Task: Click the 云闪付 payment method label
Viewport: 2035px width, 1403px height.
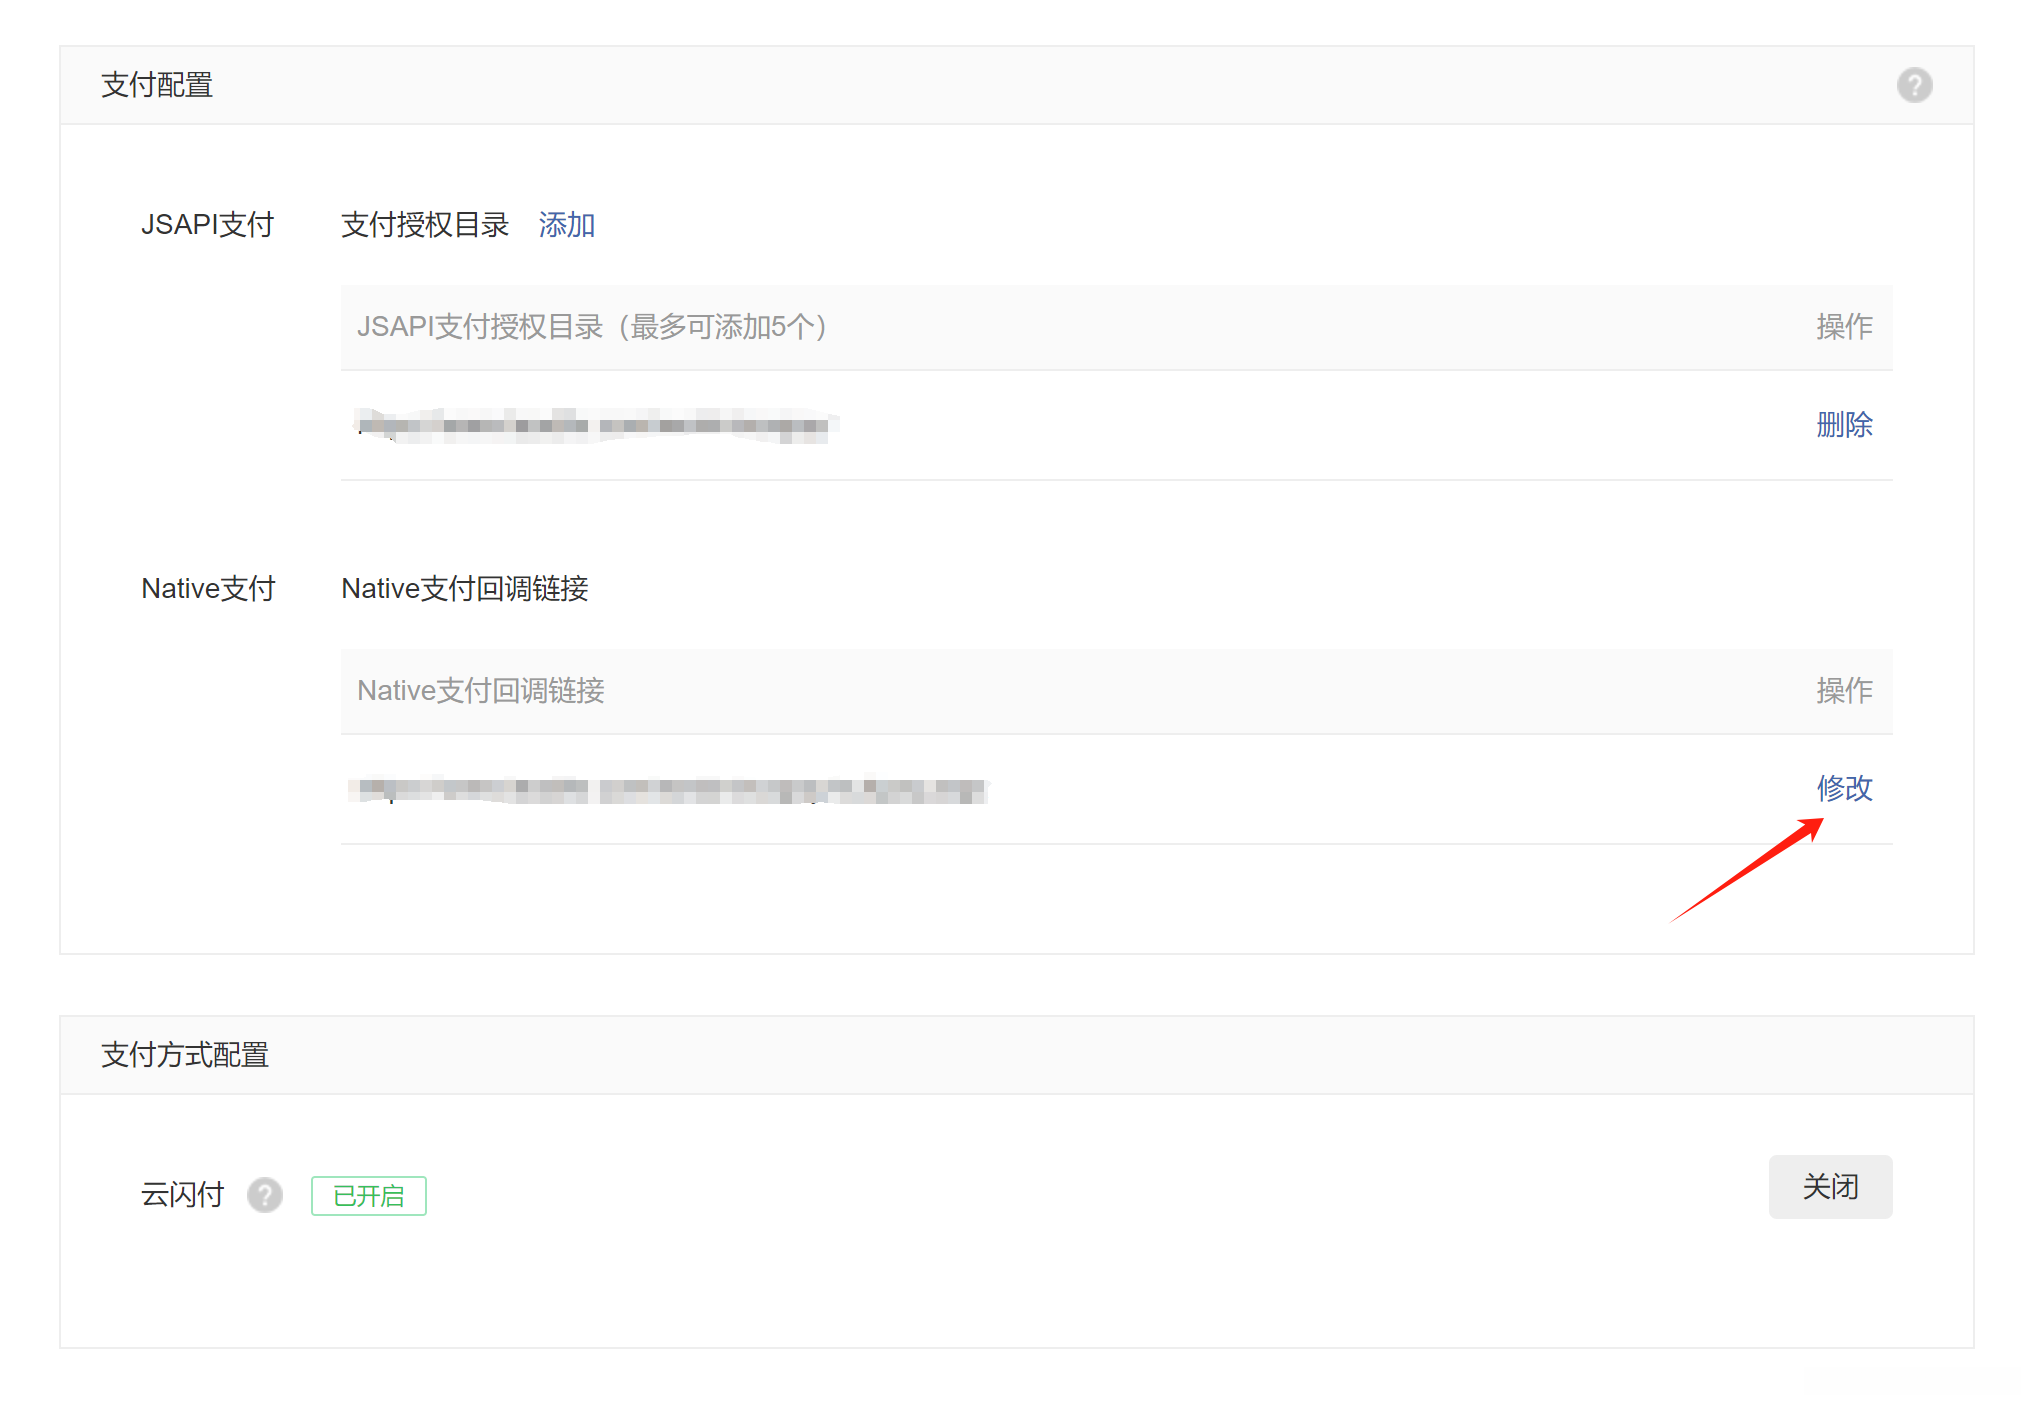Action: click(182, 1194)
